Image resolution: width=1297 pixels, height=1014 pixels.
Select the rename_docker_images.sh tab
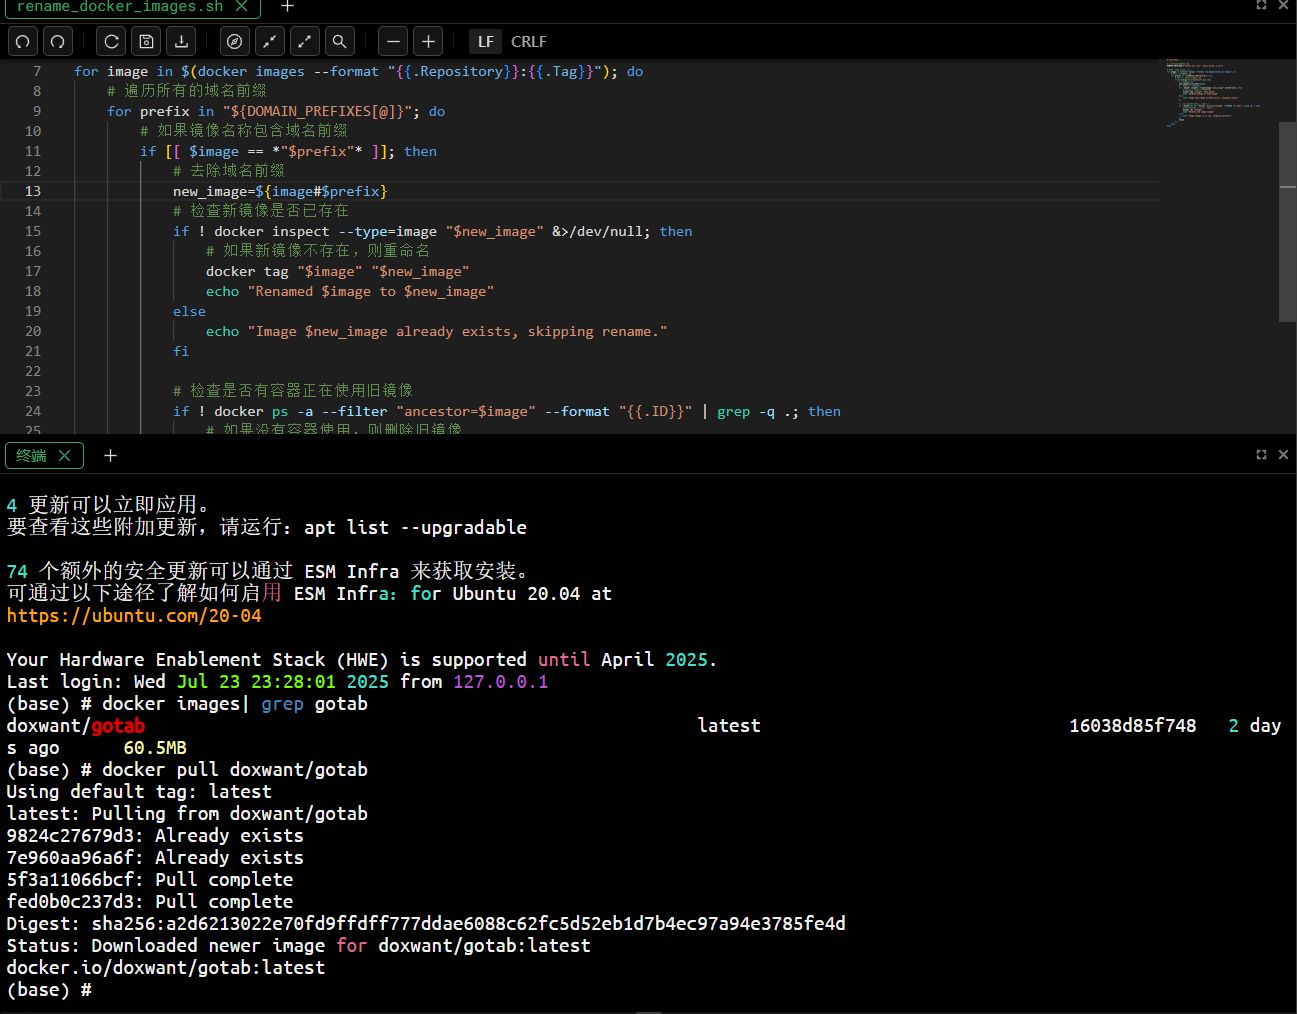[x=120, y=7]
